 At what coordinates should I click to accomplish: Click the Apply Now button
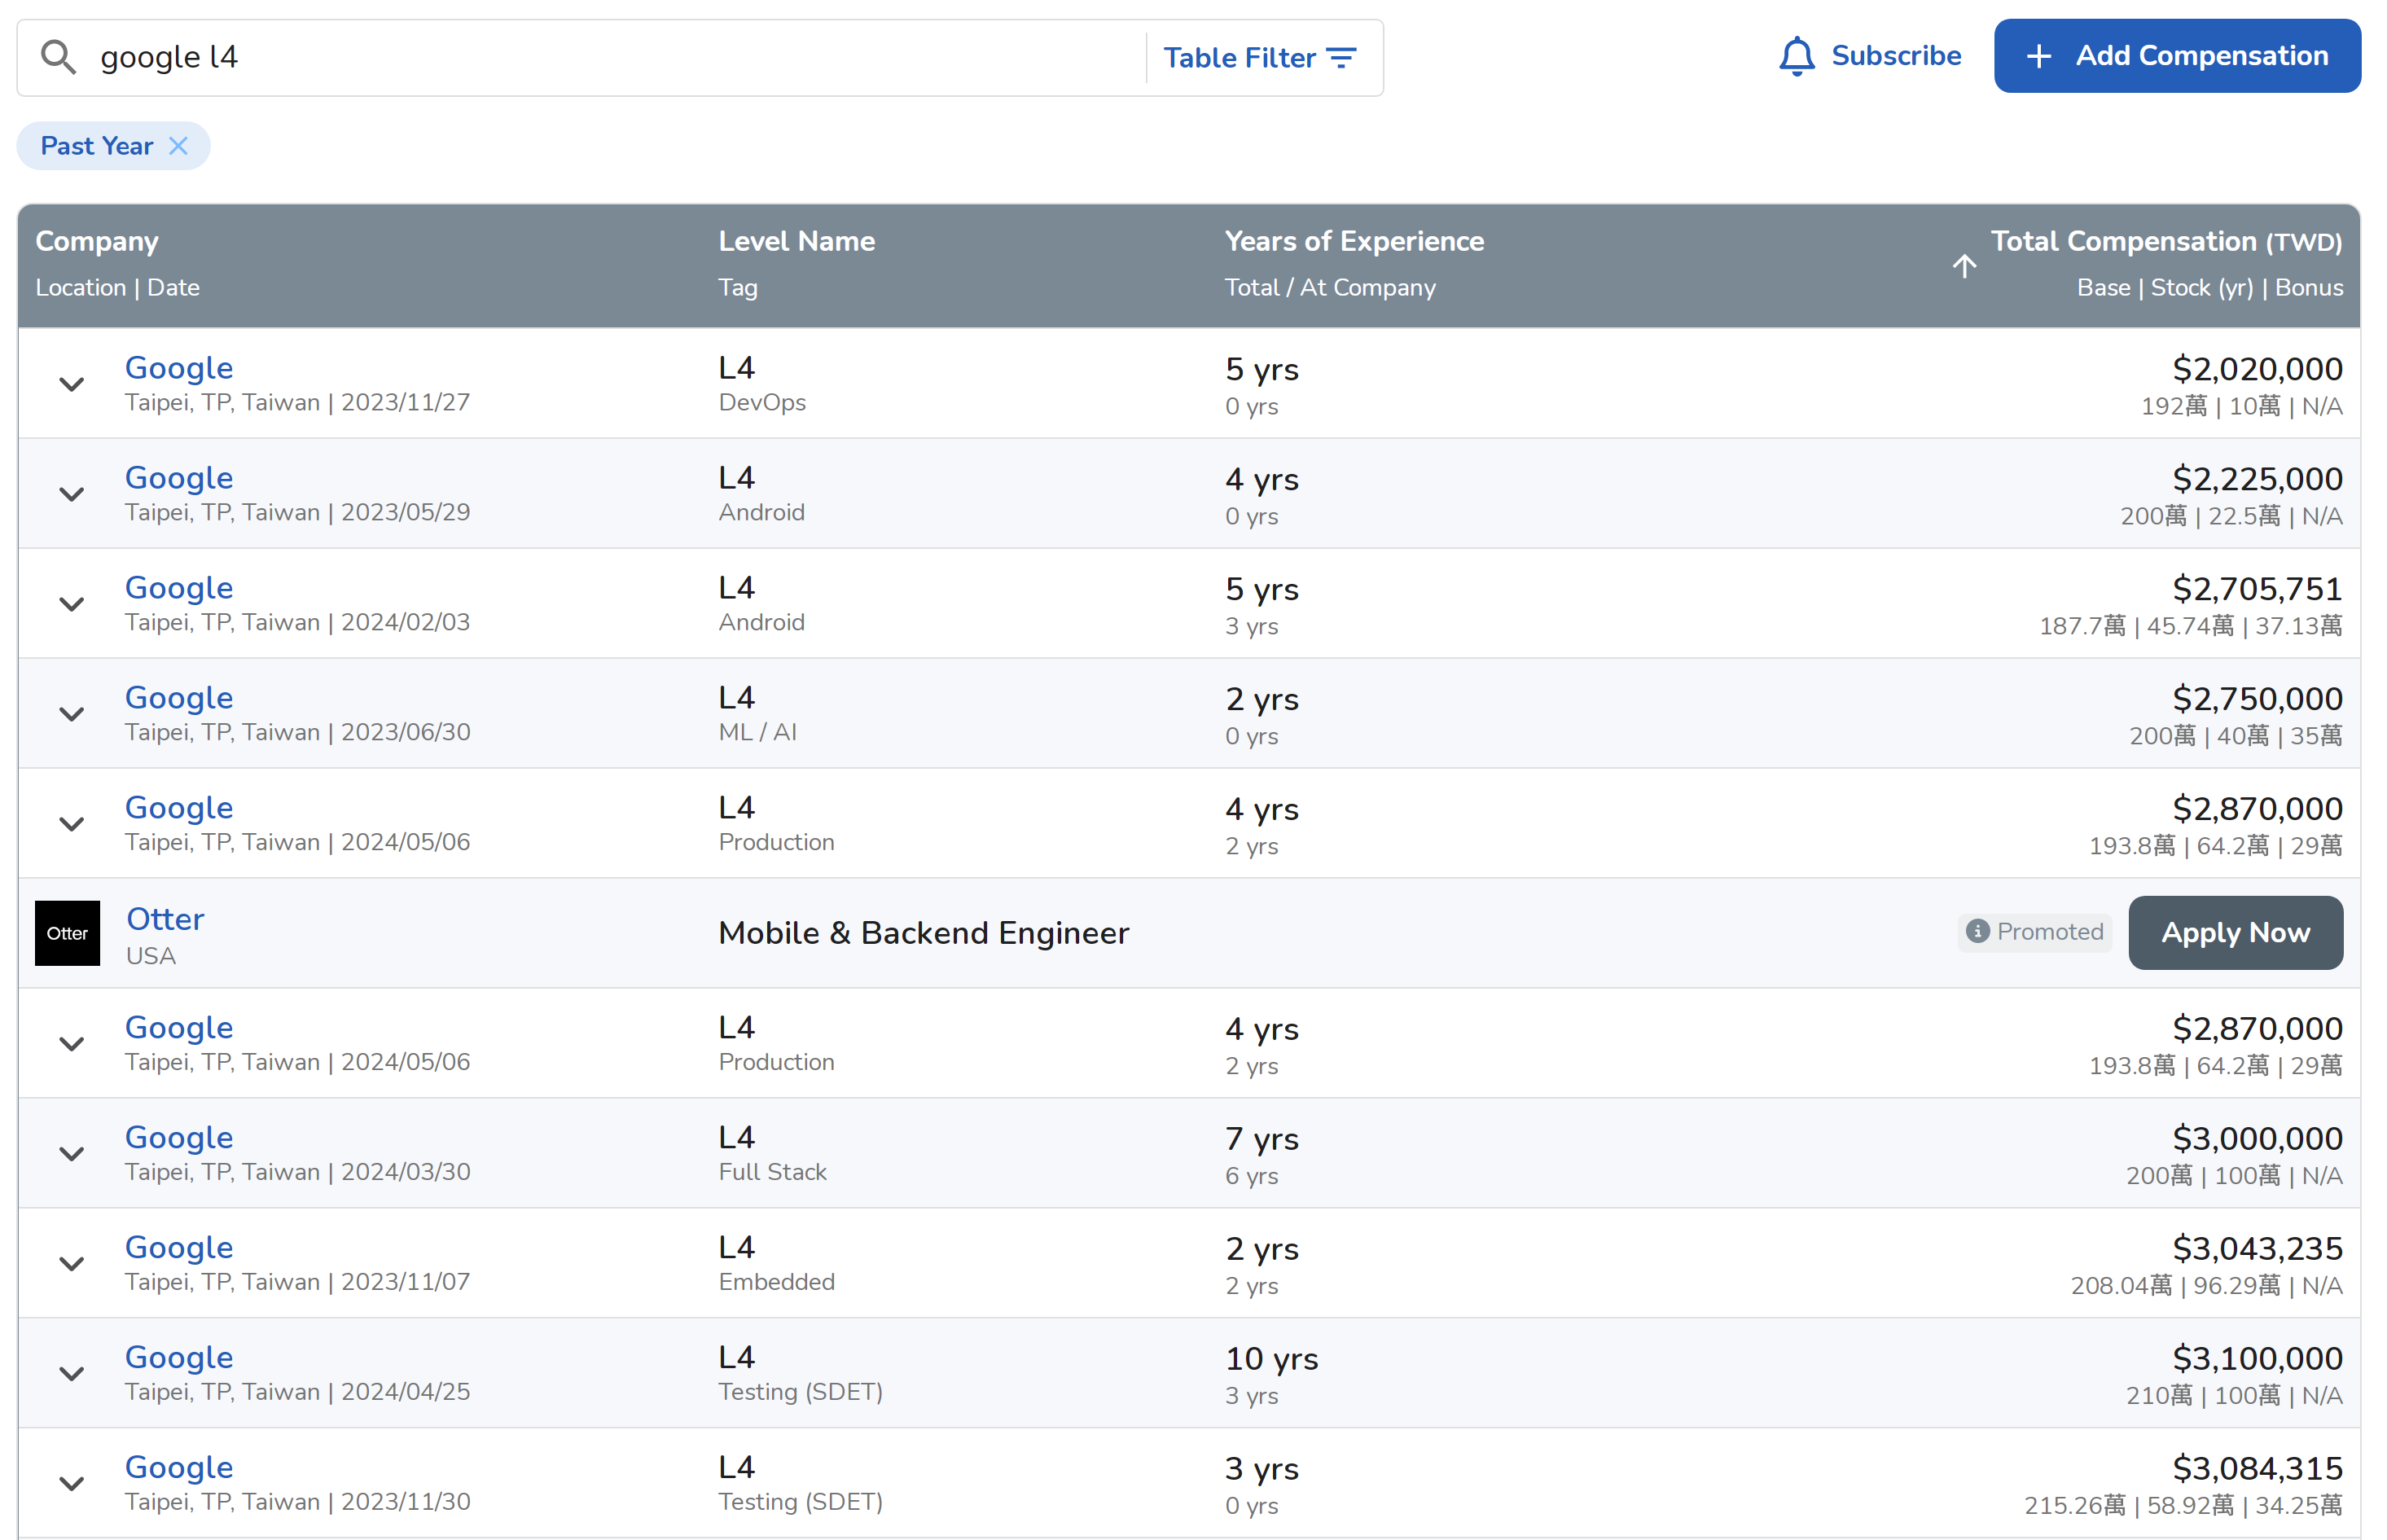[x=2235, y=933]
